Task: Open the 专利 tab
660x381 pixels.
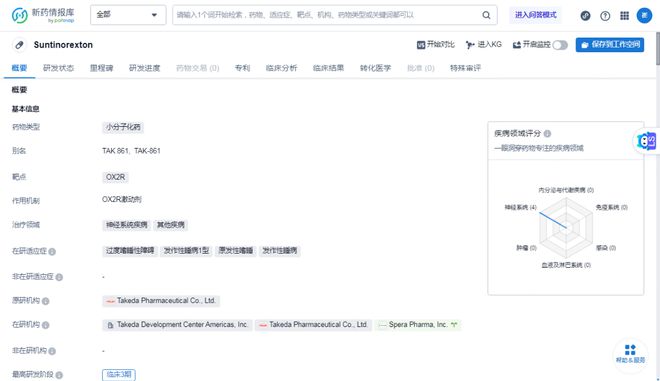Action: point(242,68)
